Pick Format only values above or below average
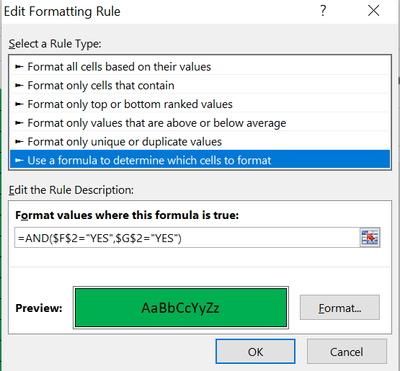Viewport: 400px width, 371px height. (200, 123)
